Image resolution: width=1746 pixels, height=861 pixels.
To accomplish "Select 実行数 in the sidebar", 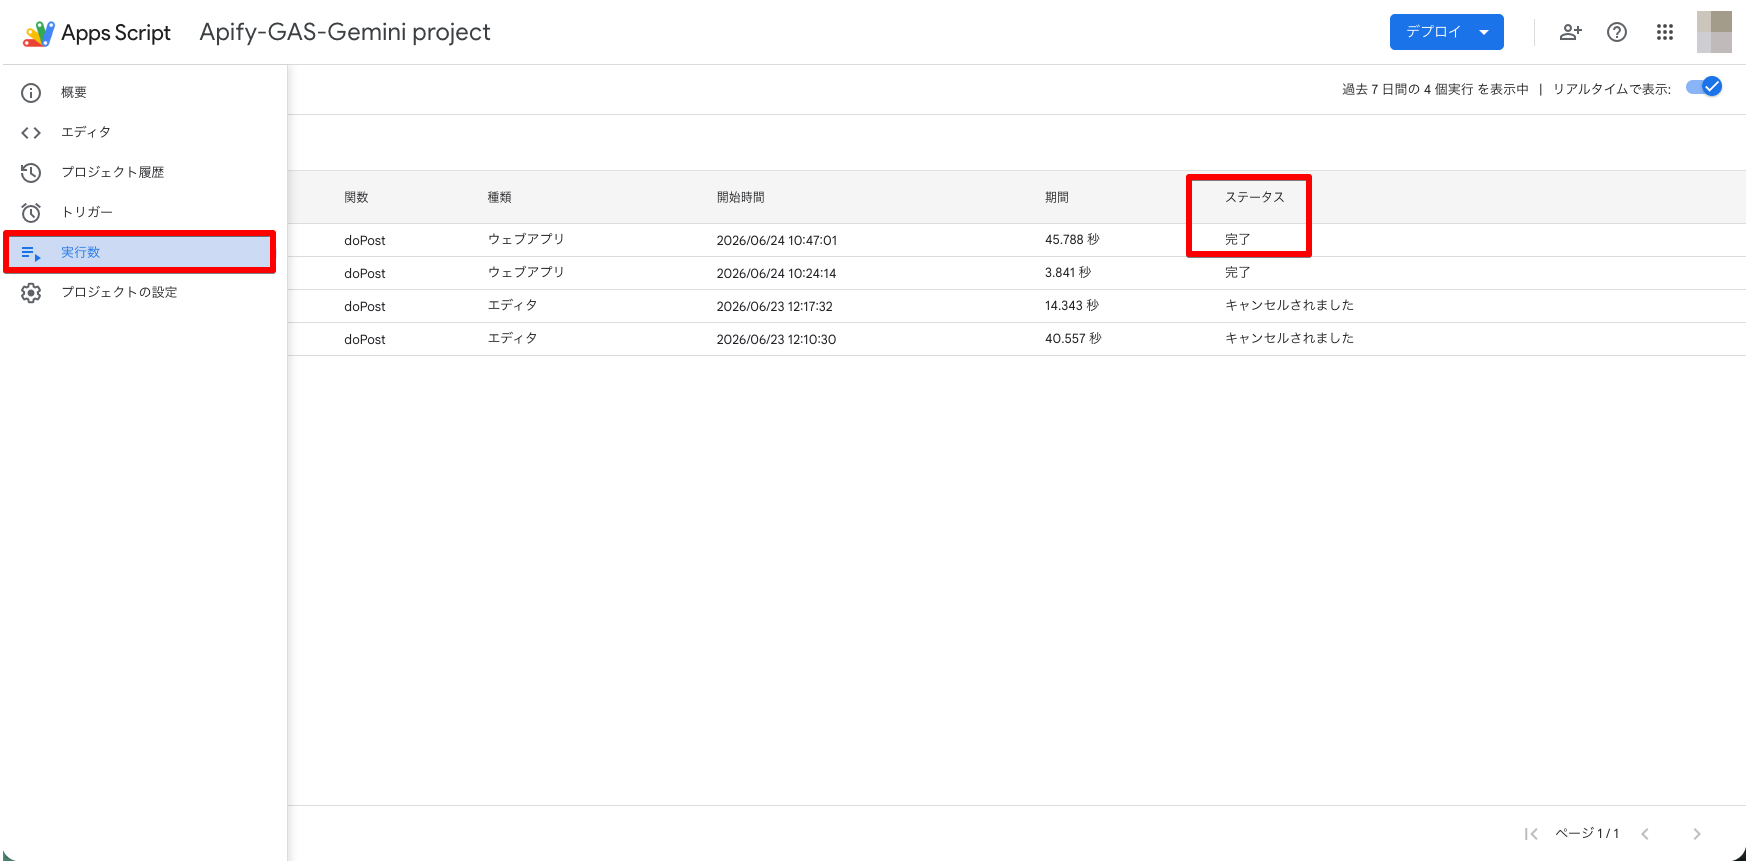I will [80, 252].
